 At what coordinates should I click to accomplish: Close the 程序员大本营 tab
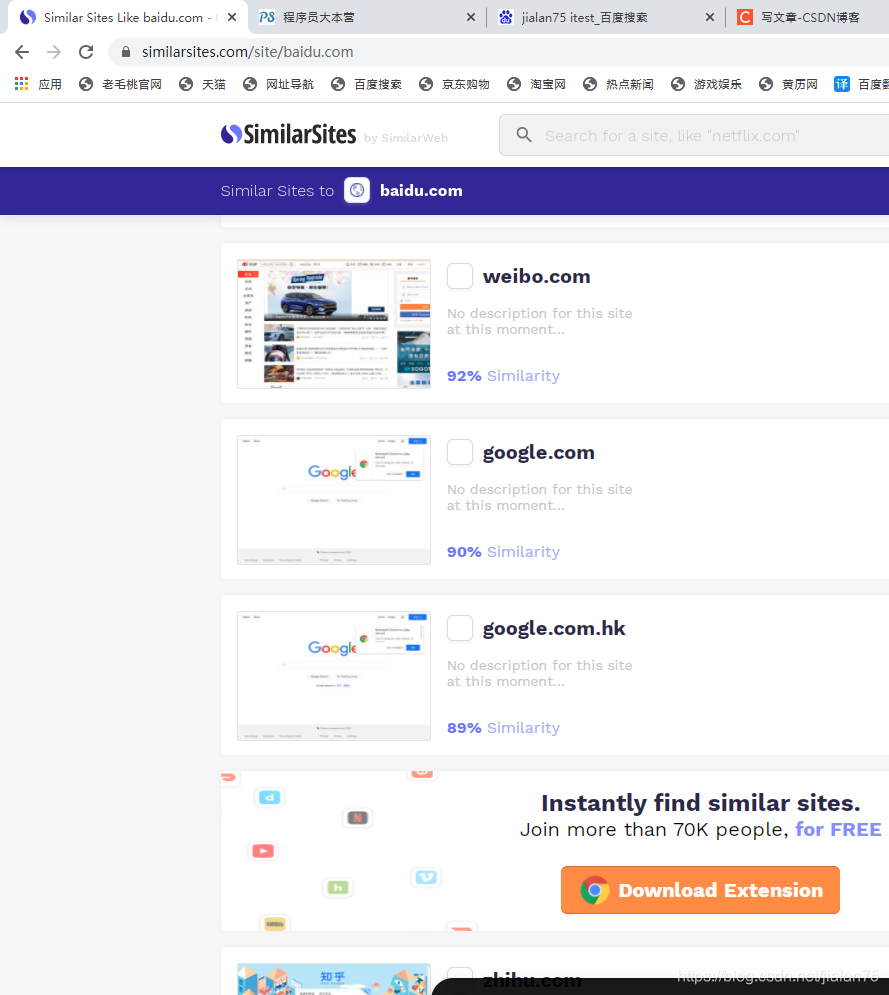coord(471,18)
